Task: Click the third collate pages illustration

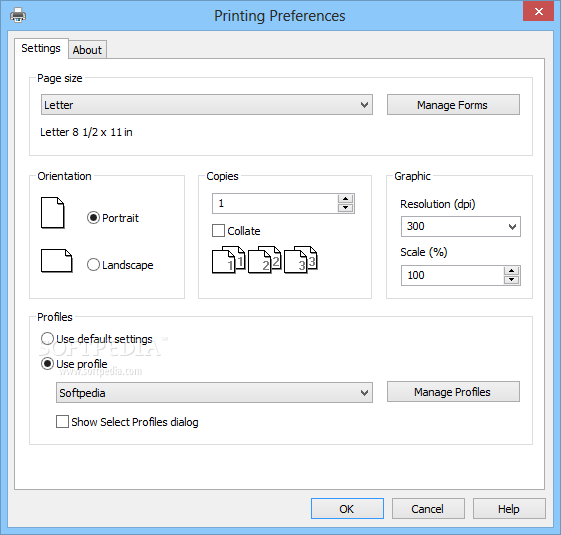Action: click(301, 259)
